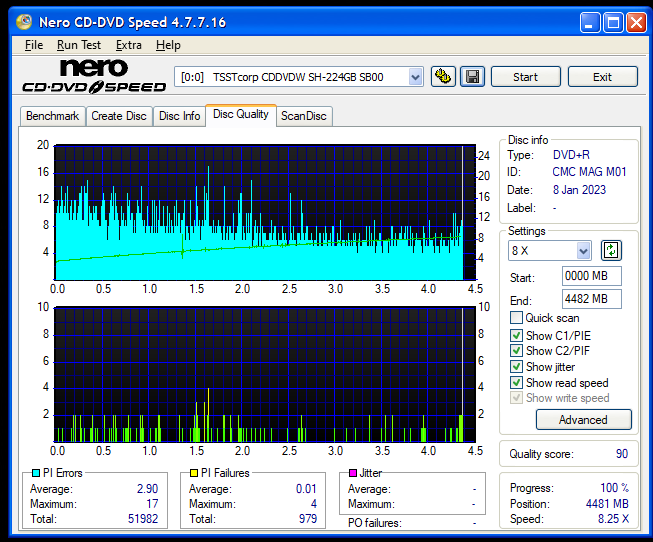Click the PI Errors average 2.90
This screenshot has width=653, height=542.
click(147, 488)
